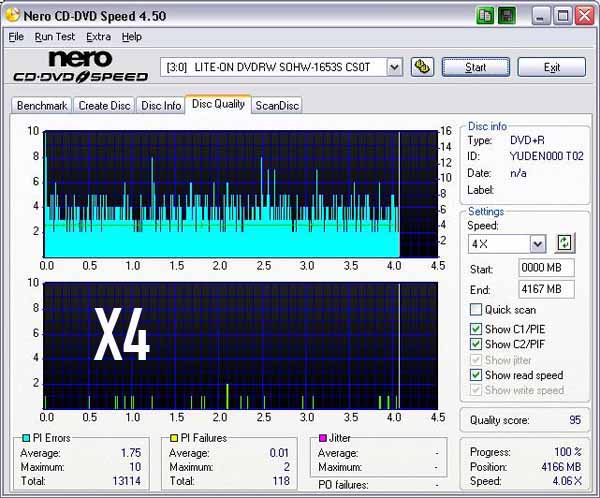
Task: Click the floppy disk save icon
Action: click(x=507, y=16)
